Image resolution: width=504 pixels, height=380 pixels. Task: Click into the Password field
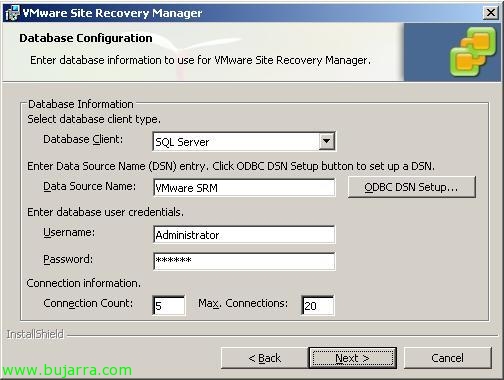244,261
